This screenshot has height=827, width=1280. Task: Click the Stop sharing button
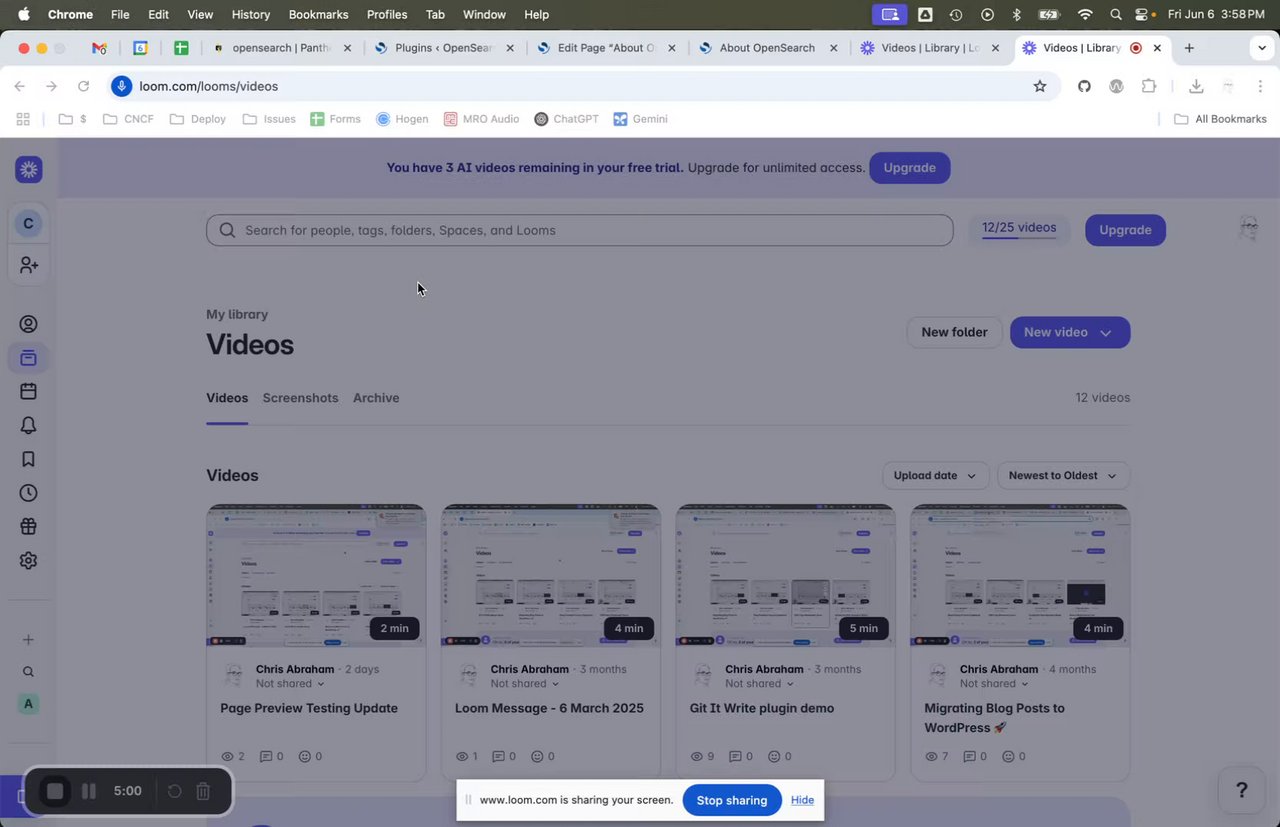click(732, 800)
